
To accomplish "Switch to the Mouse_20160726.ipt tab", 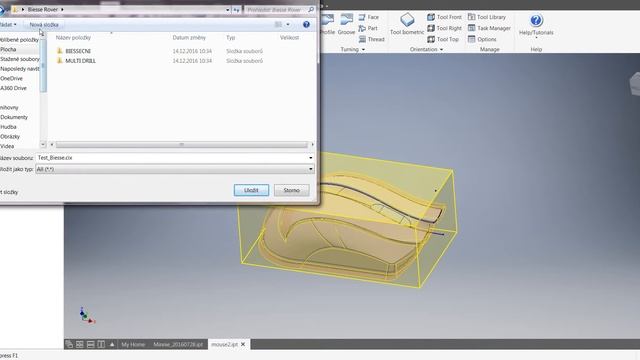I will [x=178, y=344].
